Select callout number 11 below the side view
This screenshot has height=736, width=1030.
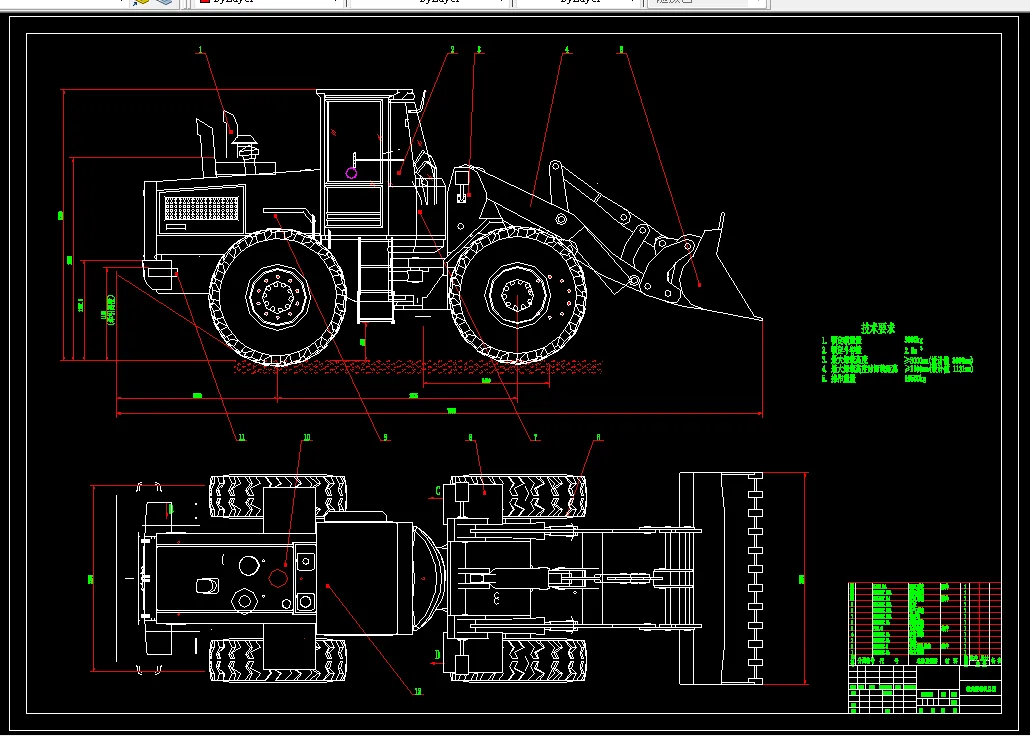click(x=241, y=437)
